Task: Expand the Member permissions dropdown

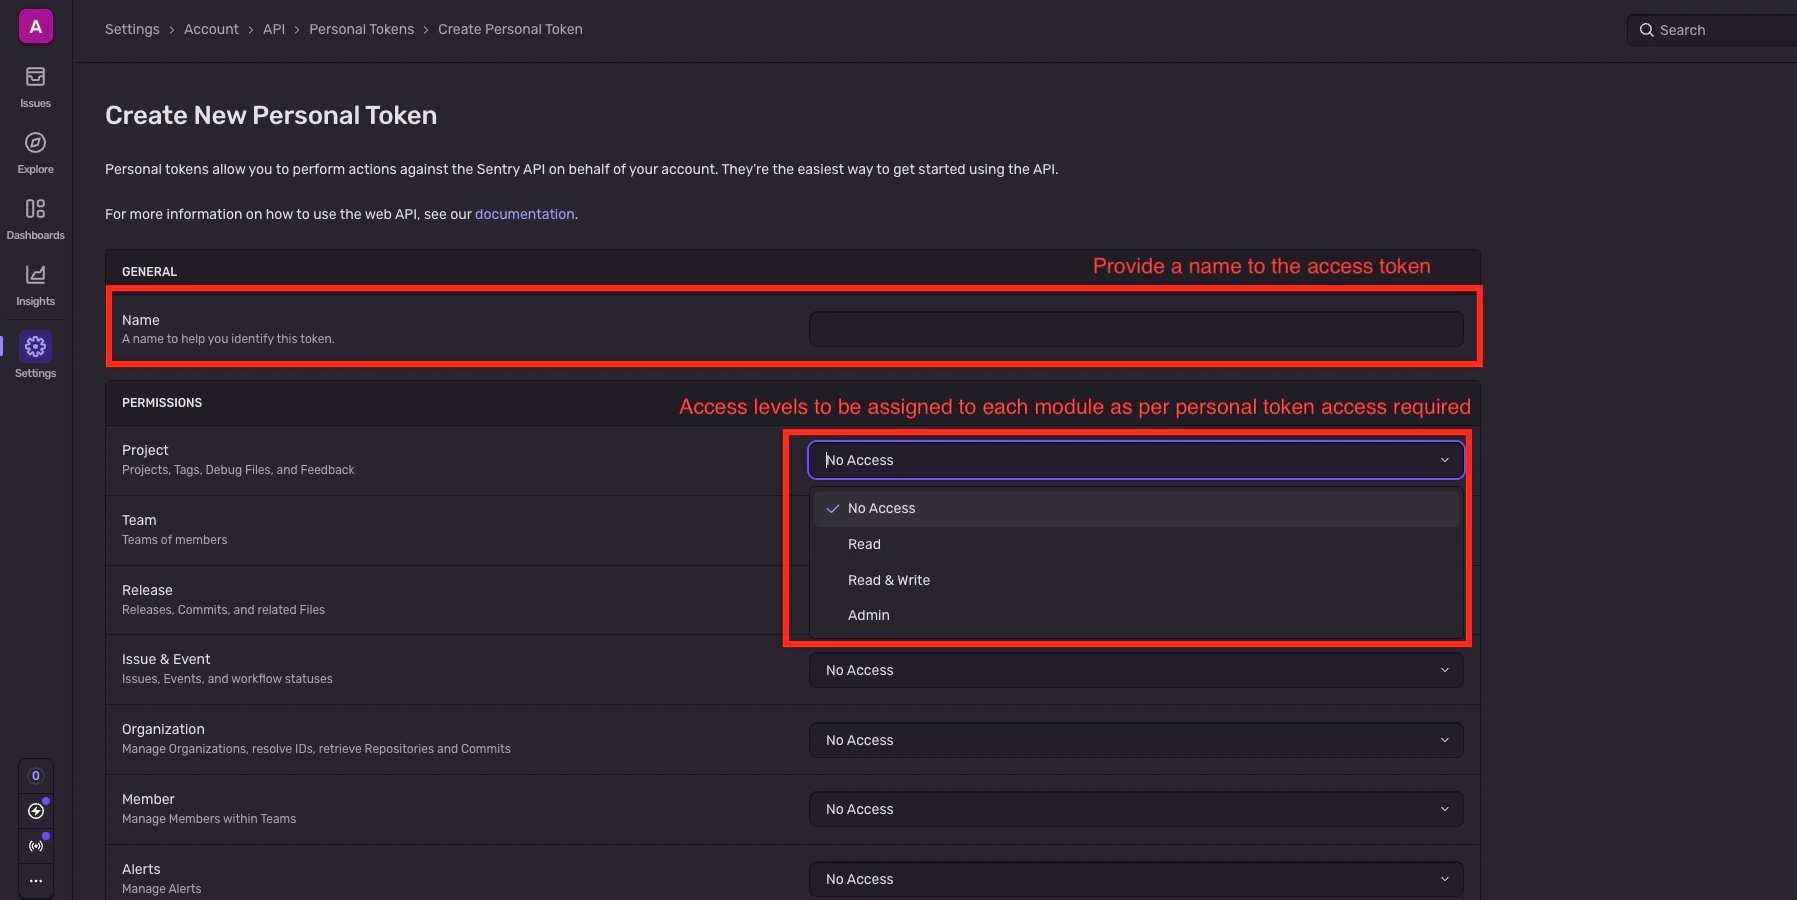Action: pos(1135,809)
